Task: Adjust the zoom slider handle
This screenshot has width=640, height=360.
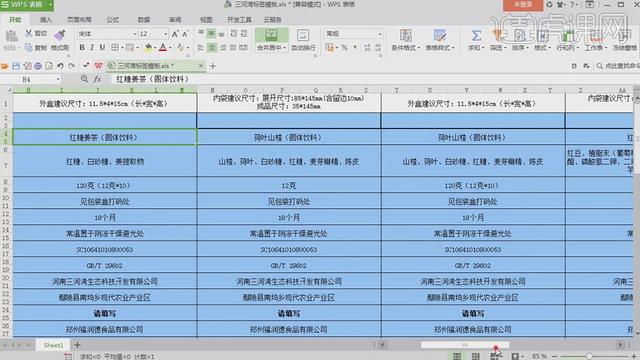Action: pyautogui.click(x=589, y=356)
